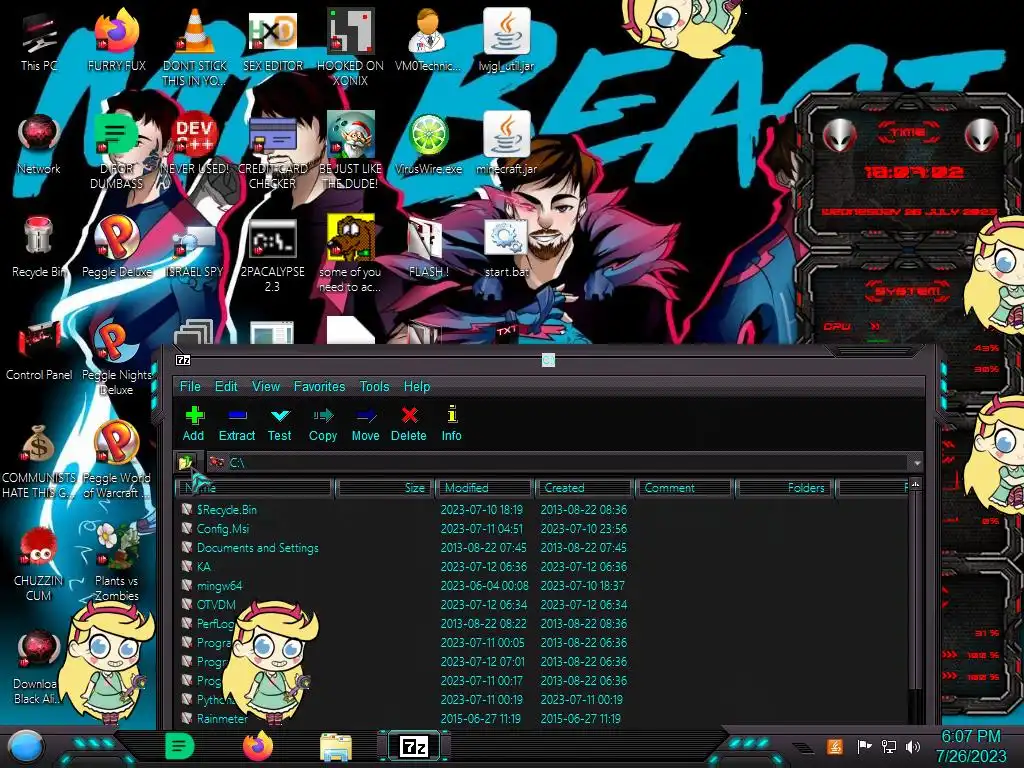Select the Network desktop icon
This screenshot has width=1024, height=768.
click(x=39, y=144)
